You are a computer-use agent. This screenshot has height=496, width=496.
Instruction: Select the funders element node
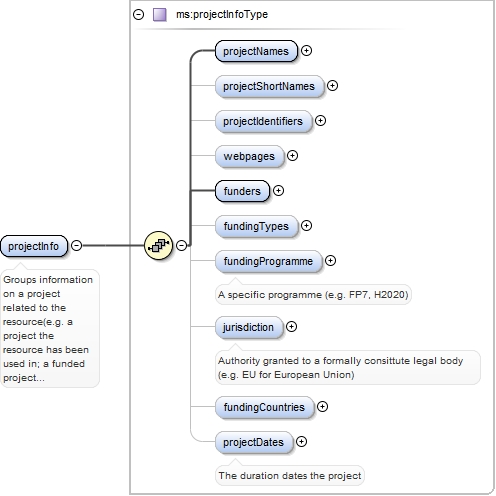pyautogui.click(x=242, y=191)
